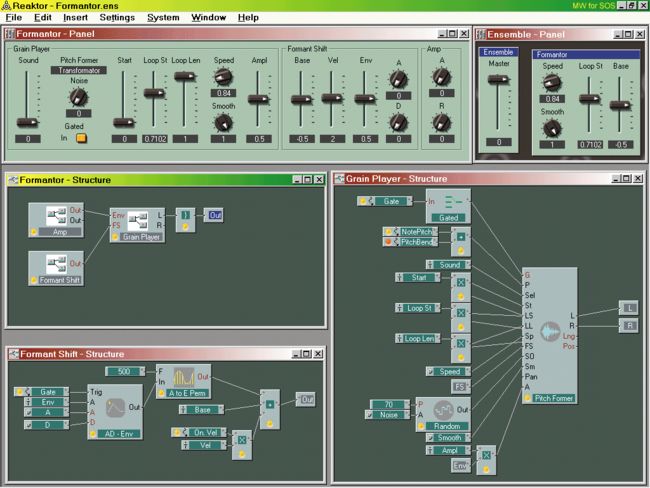Select the A to E Perm module

pyautogui.click(x=183, y=381)
